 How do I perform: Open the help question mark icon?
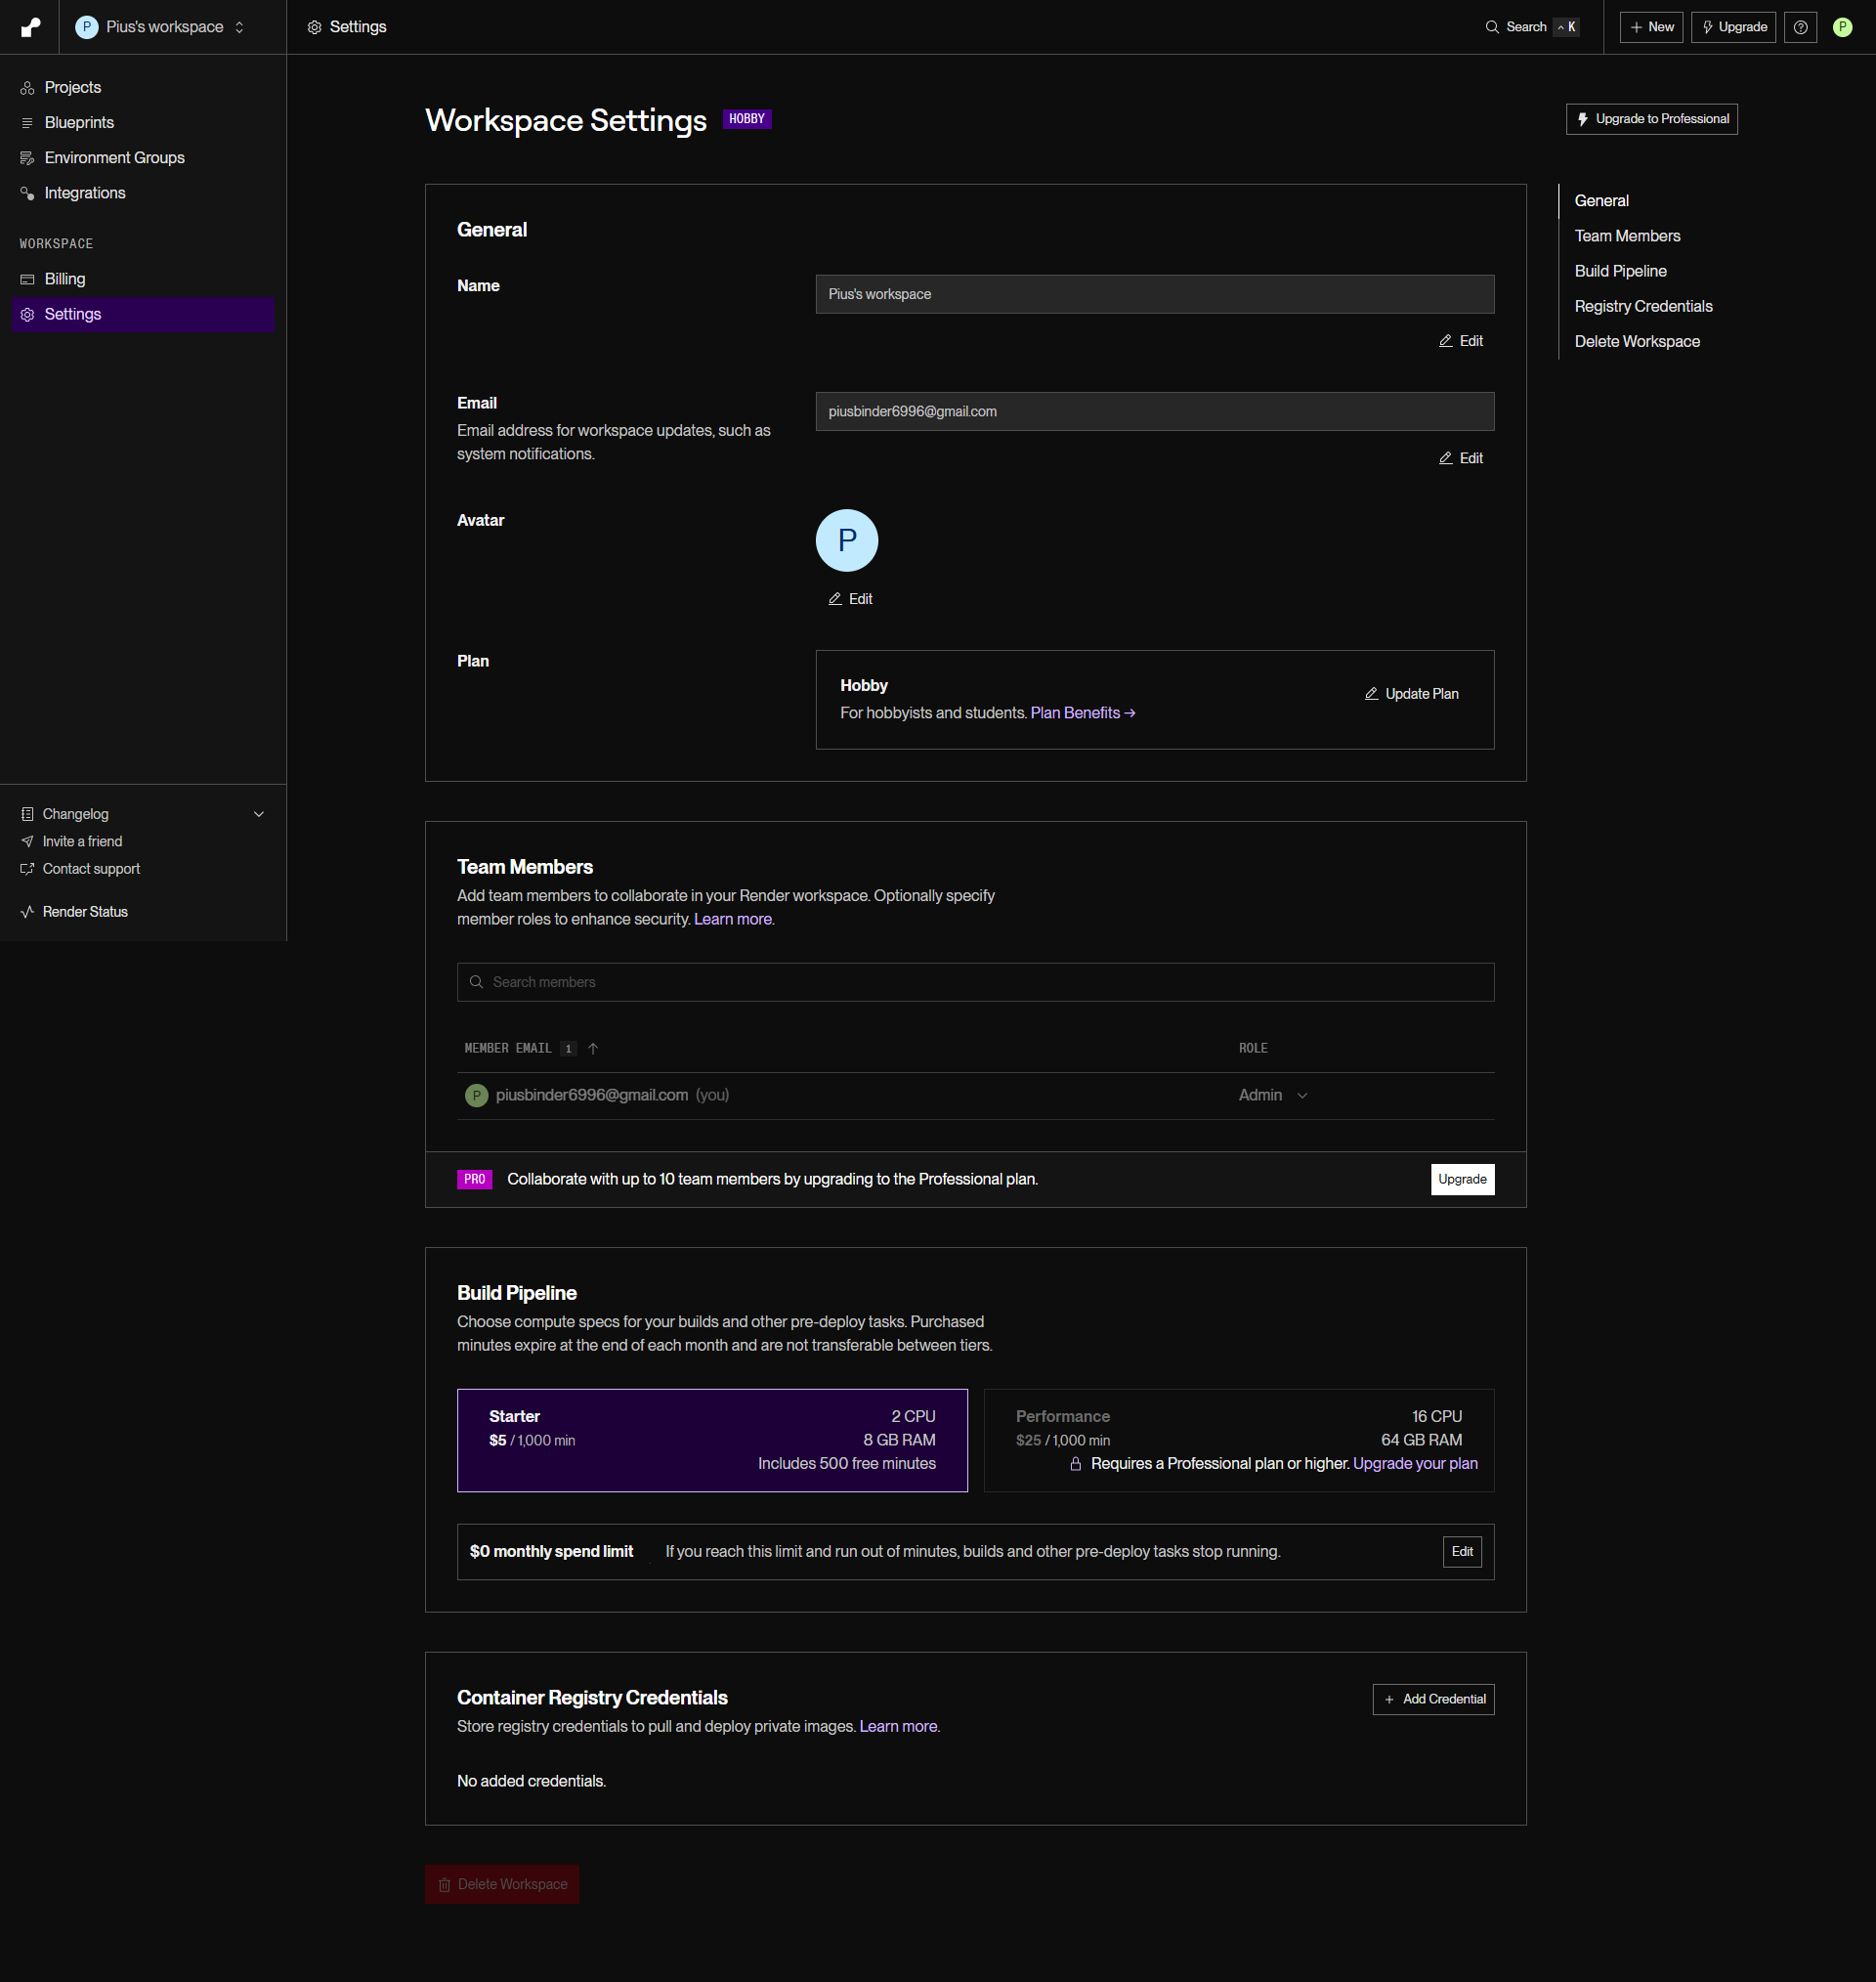coord(1800,27)
